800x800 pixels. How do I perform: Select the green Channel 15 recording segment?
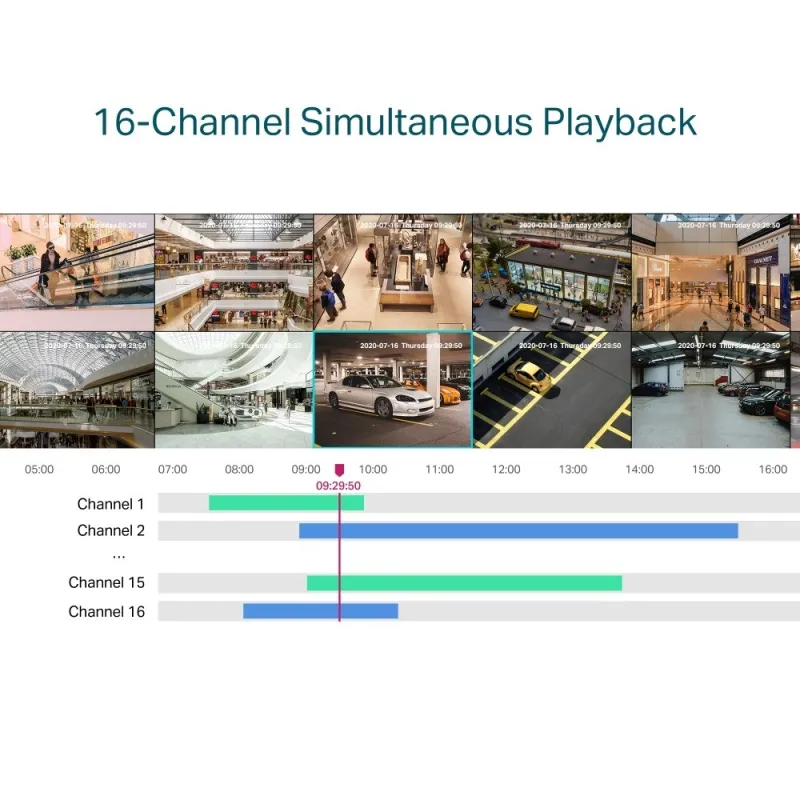[x=464, y=583]
